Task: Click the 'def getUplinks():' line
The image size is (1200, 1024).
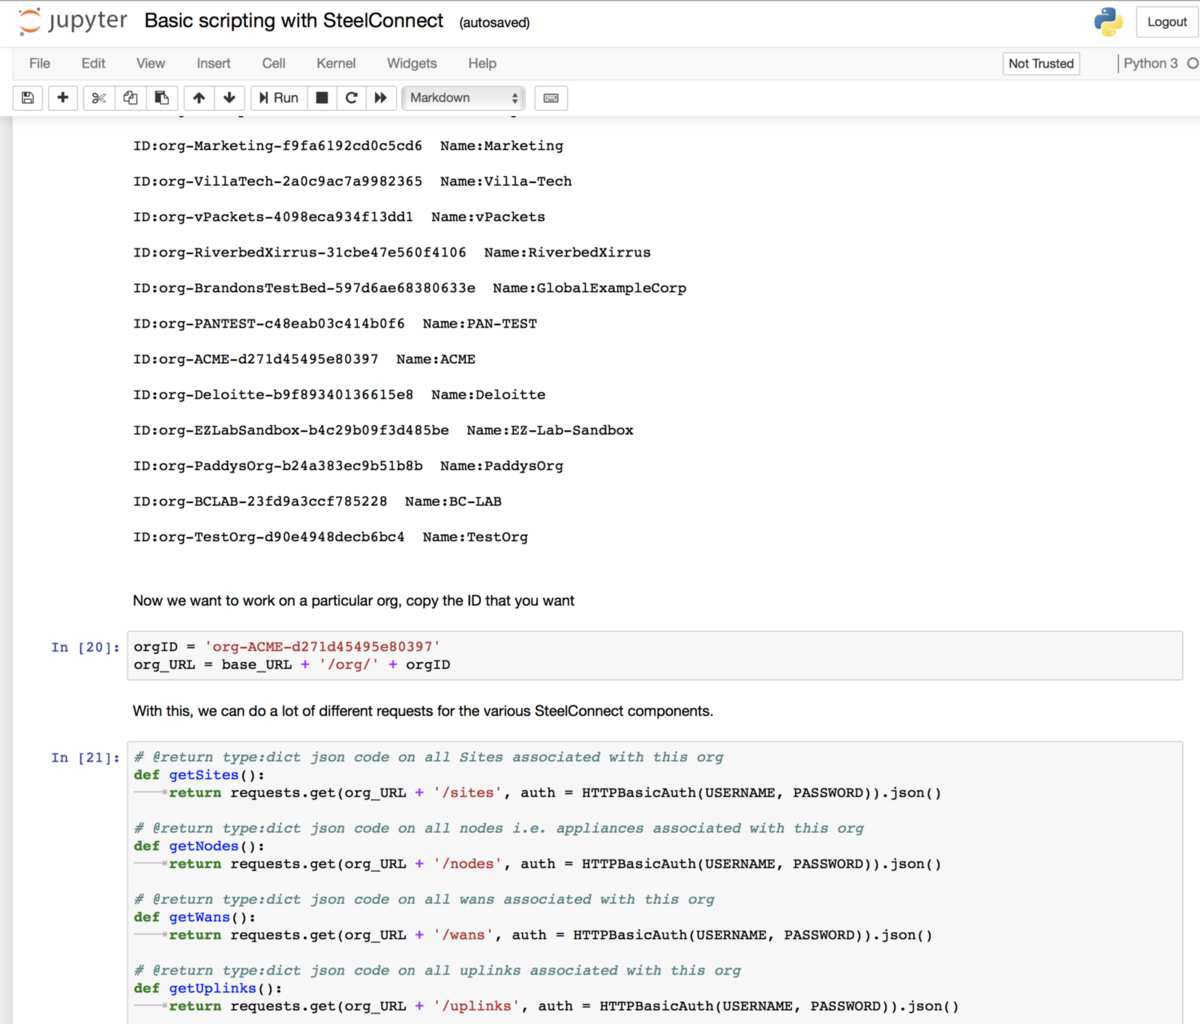Action: click(x=208, y=988)
